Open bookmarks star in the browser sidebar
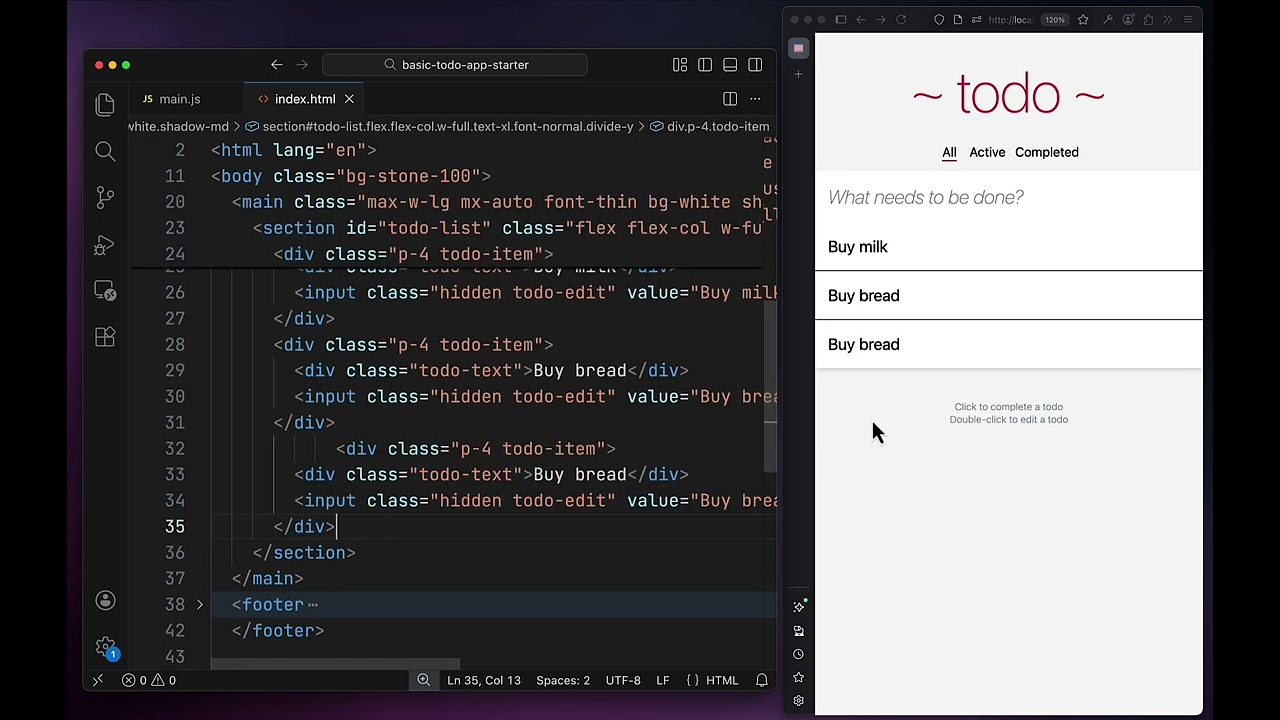This screenshot has height=720, width=1280. click(799, 677)
